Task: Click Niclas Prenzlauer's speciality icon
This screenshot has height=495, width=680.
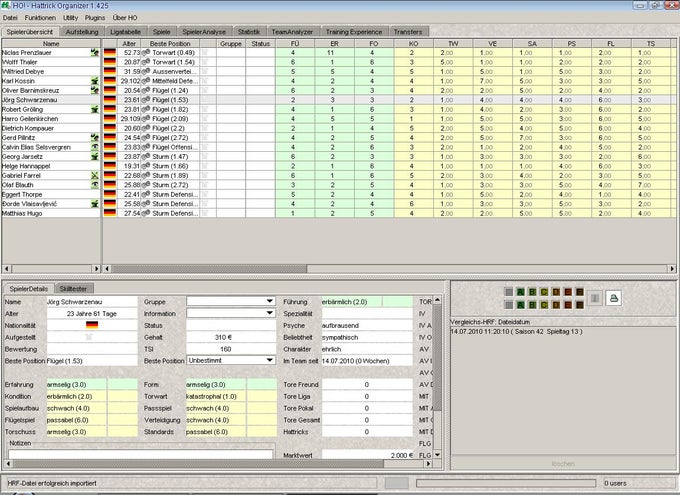Action: (x=95, y=52)
